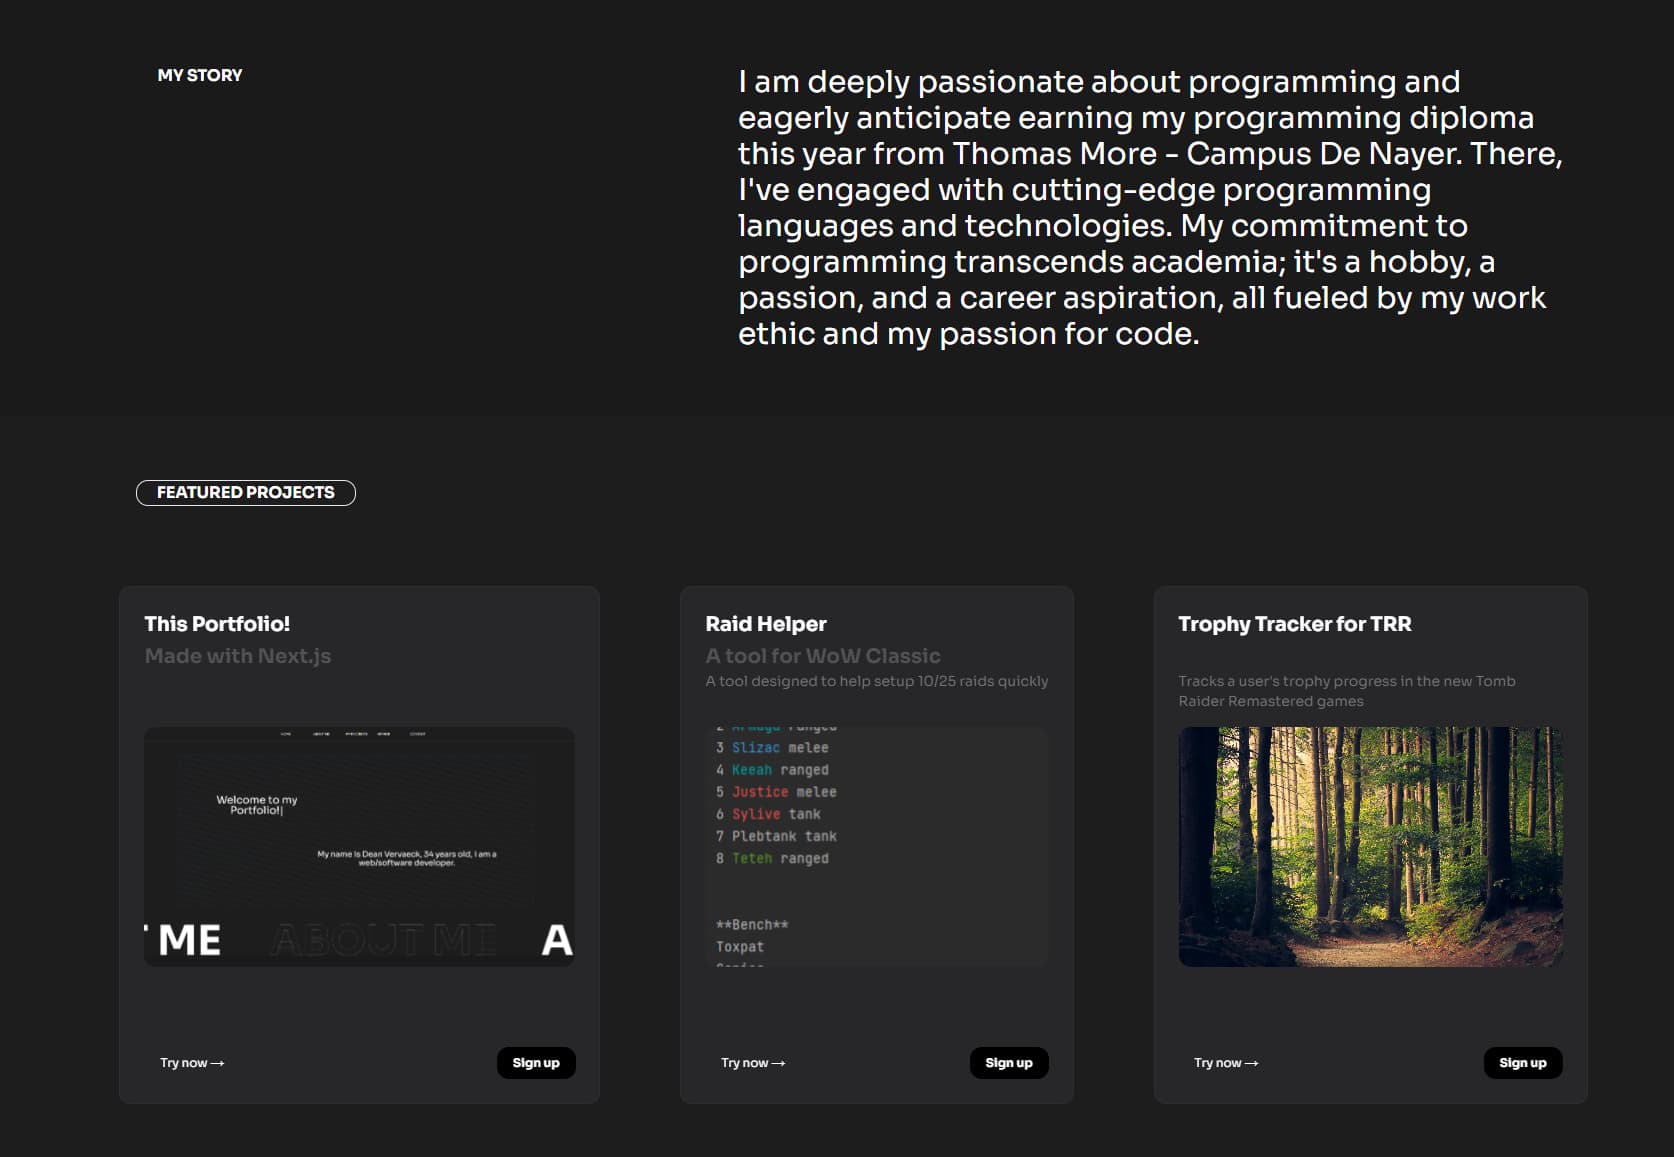Click 'Sylive tank' row in roster preview

point(768,814)
